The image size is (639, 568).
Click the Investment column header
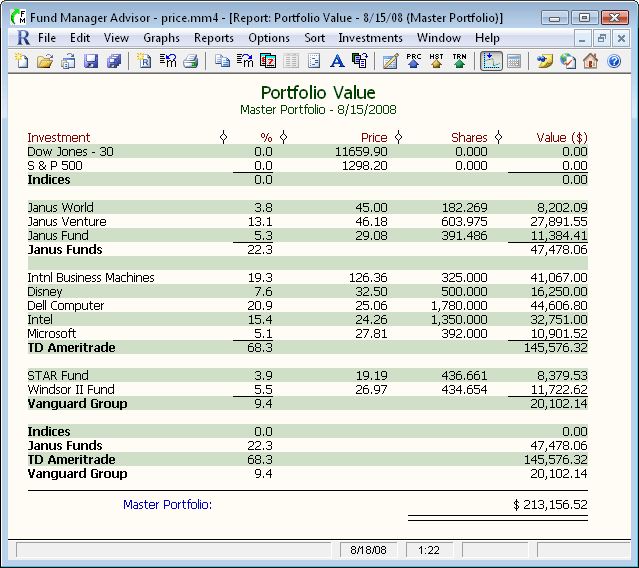coord(59,137)
